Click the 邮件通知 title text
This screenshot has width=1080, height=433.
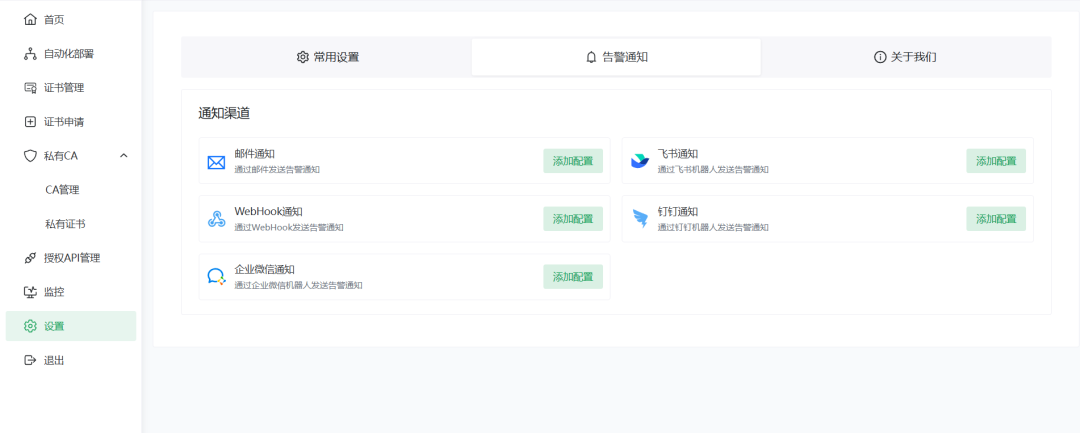pyautogui.click(x=255, y=154)
